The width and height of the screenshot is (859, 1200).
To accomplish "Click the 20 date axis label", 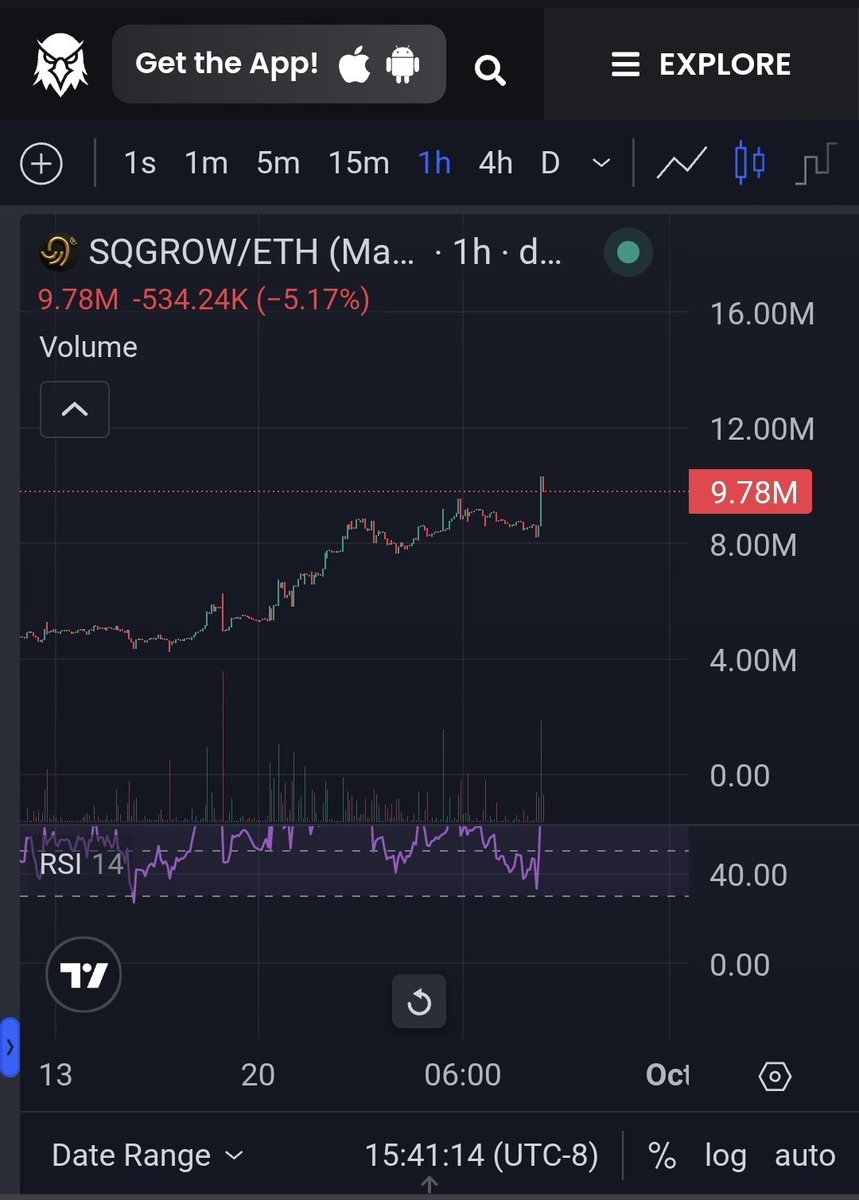I will pos(258,1075).
